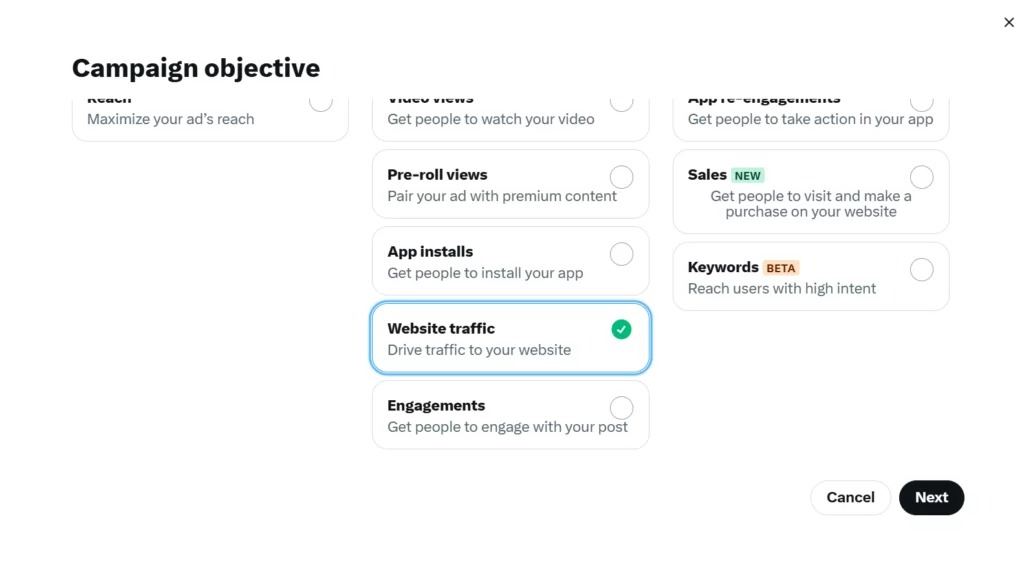Click the App installs card title
This screenshot has height=567, width=1024.
click(x=430, y=252)
